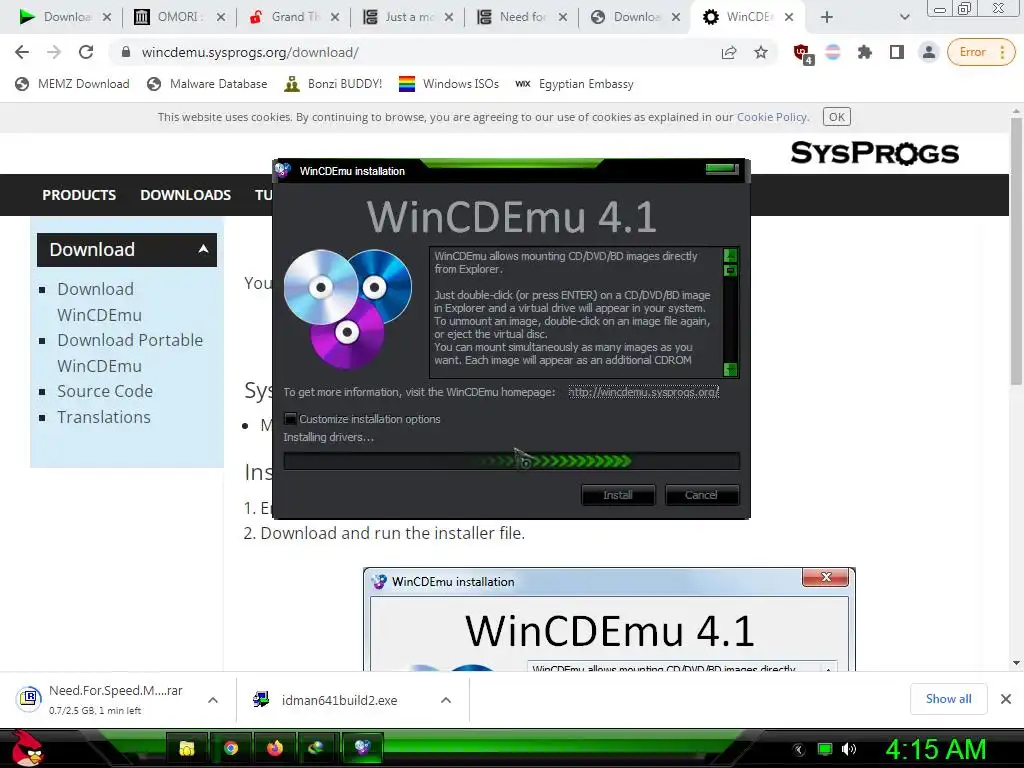Screen dimensions: 1024x768
Task: Open a new browser tab
Action: [827, 17]
